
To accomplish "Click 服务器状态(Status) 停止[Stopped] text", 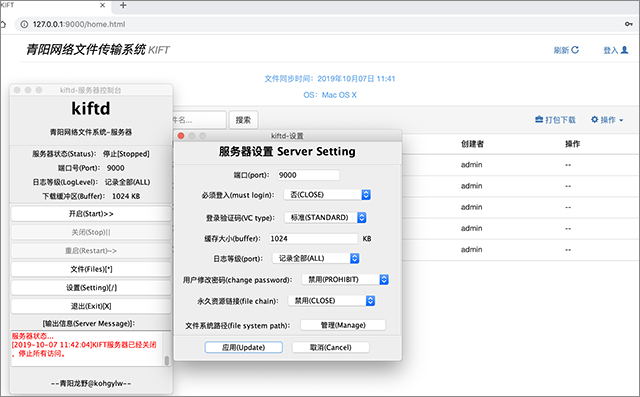I will (91, 154).
